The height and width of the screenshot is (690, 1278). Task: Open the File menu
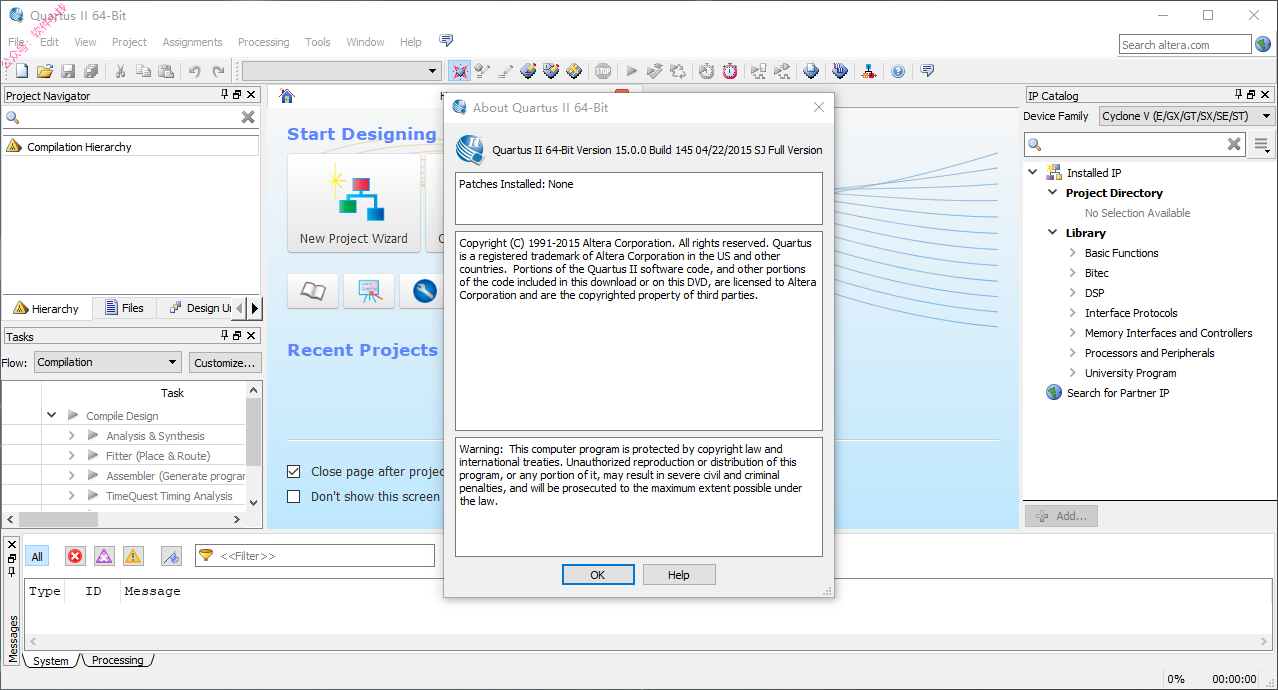click(16, 42)
